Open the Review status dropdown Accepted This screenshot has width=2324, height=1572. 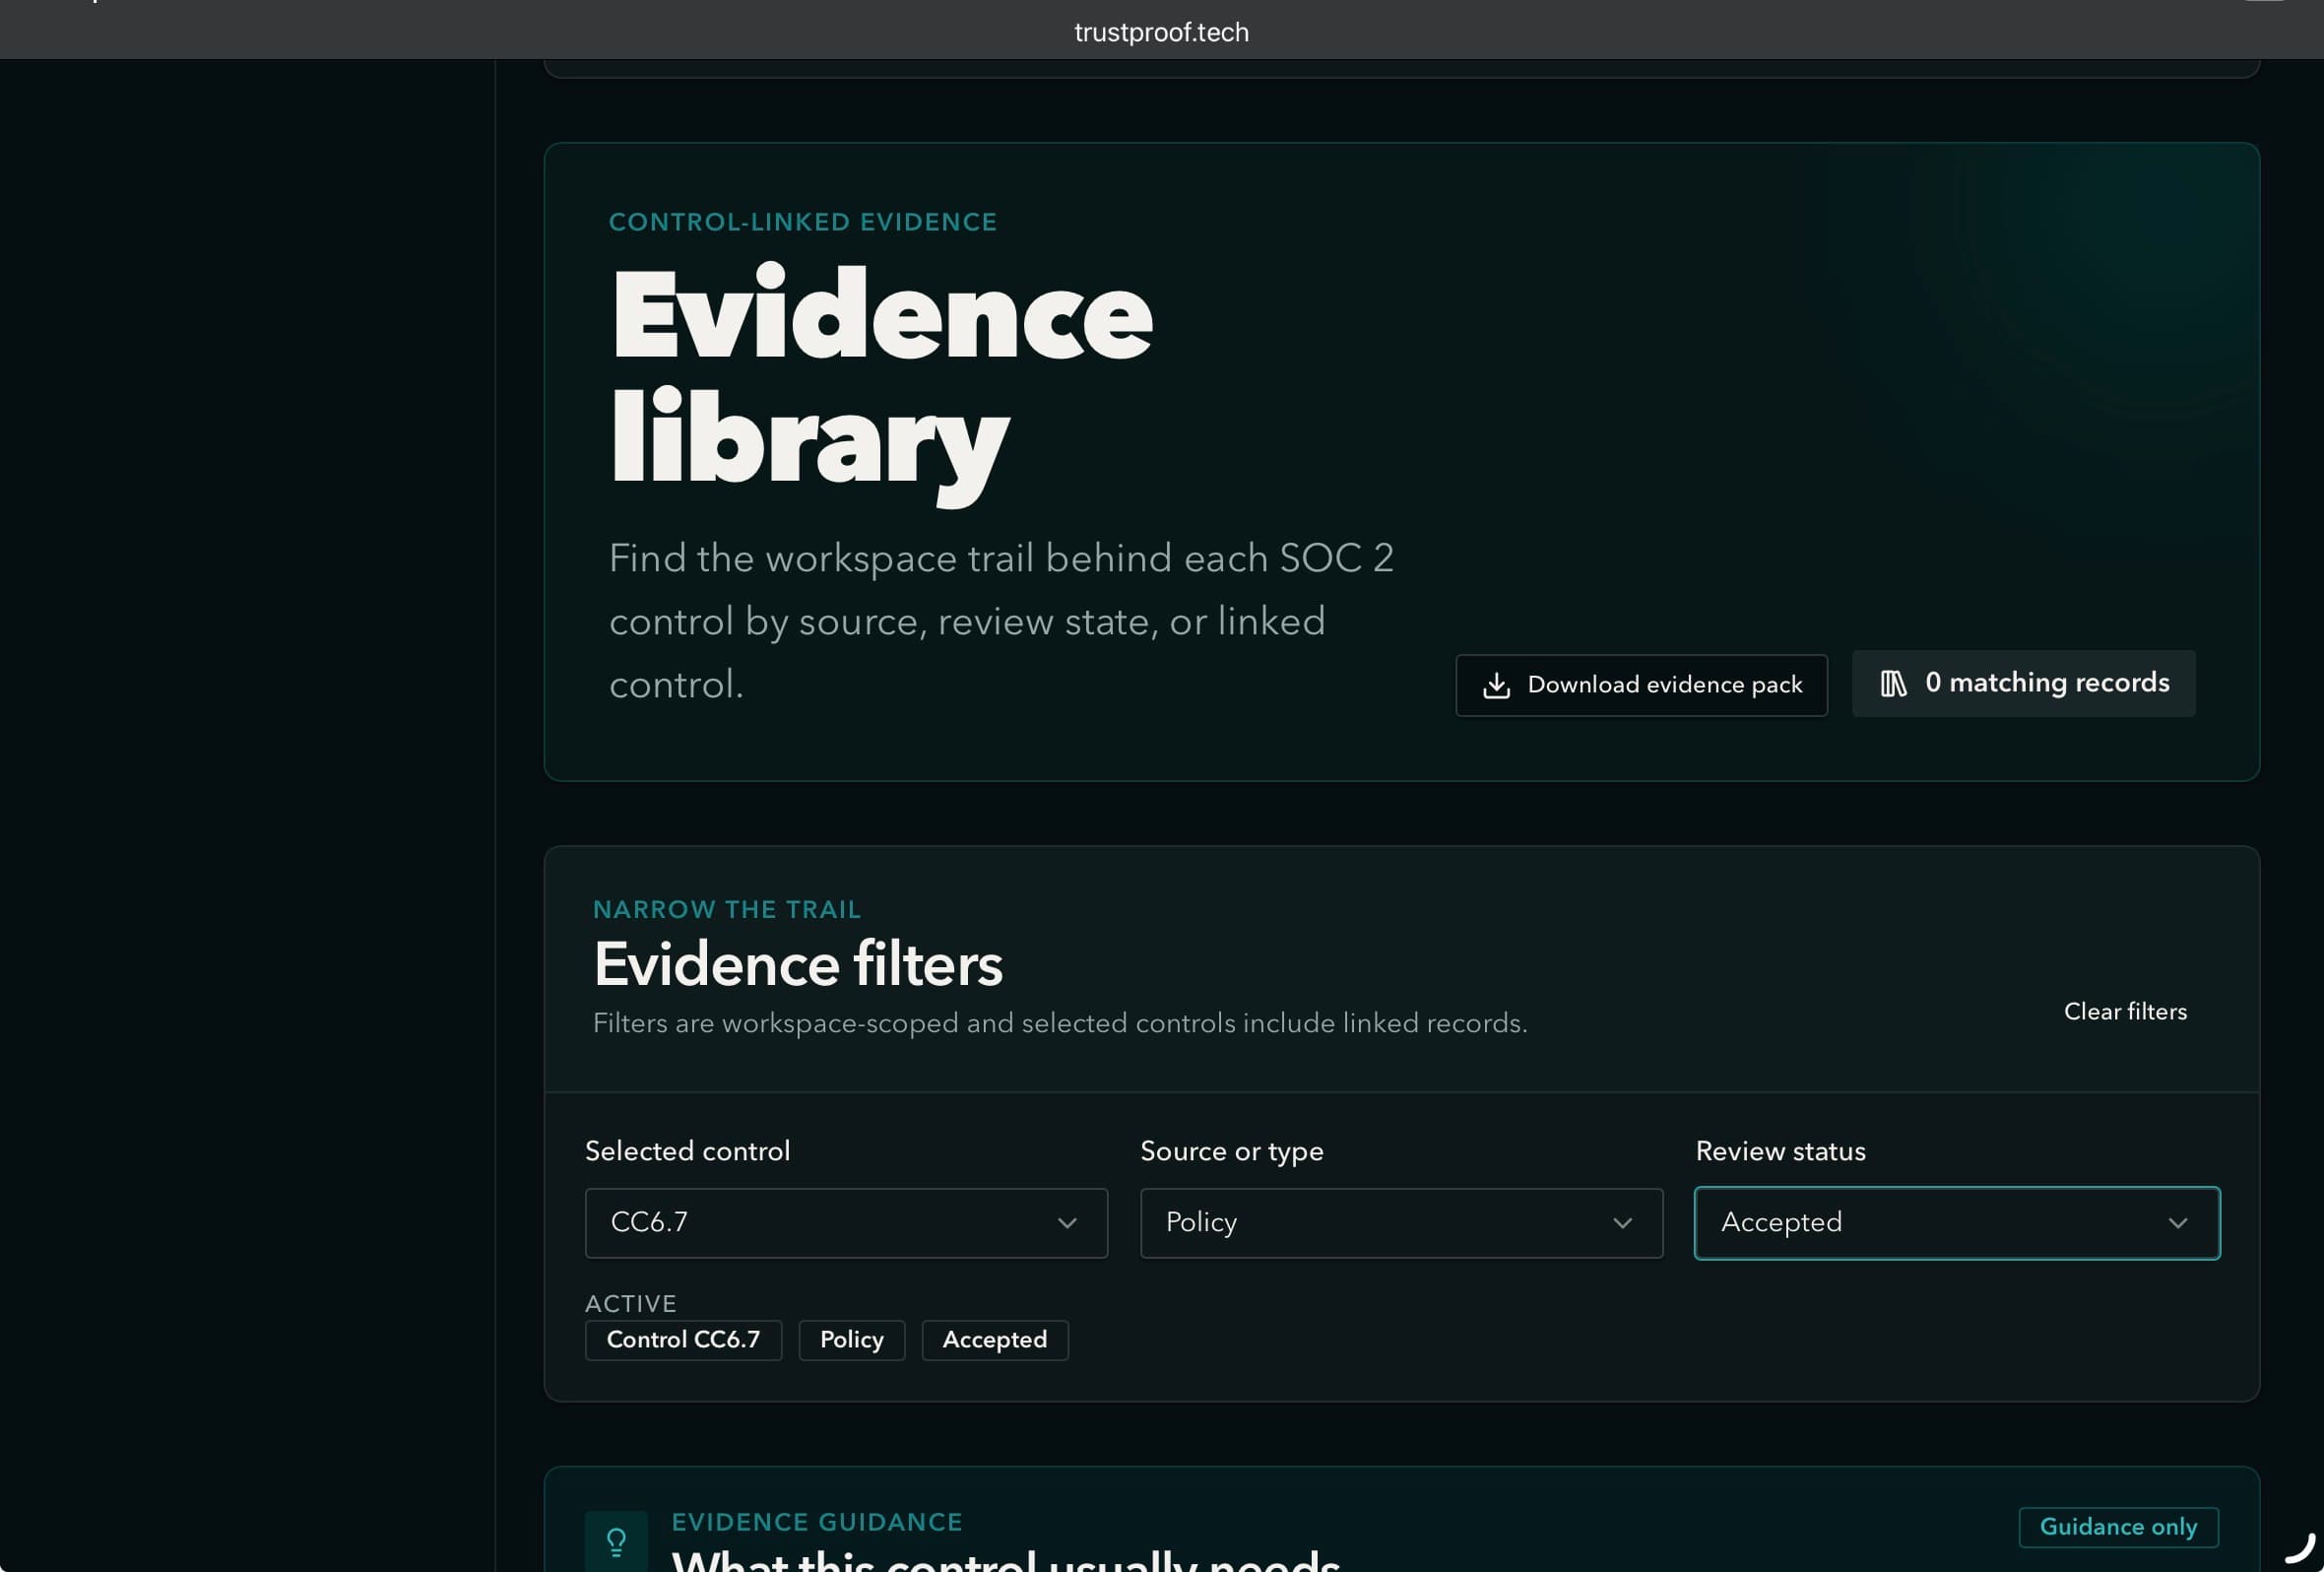point(1957,1222)
